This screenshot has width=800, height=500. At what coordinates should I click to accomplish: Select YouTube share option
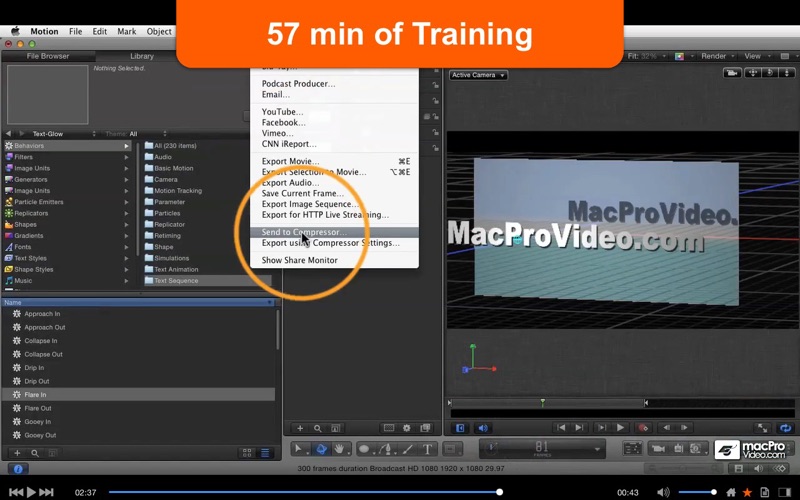point(334,112)
